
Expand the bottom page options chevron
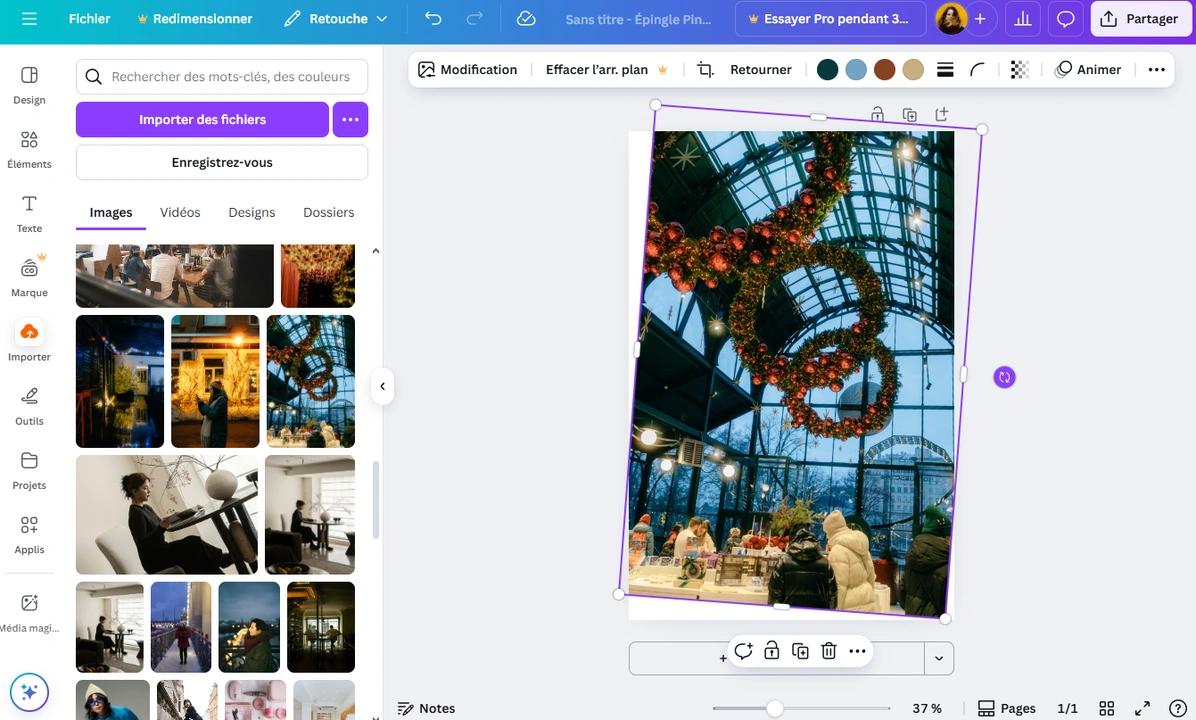(x=939, y=658)
